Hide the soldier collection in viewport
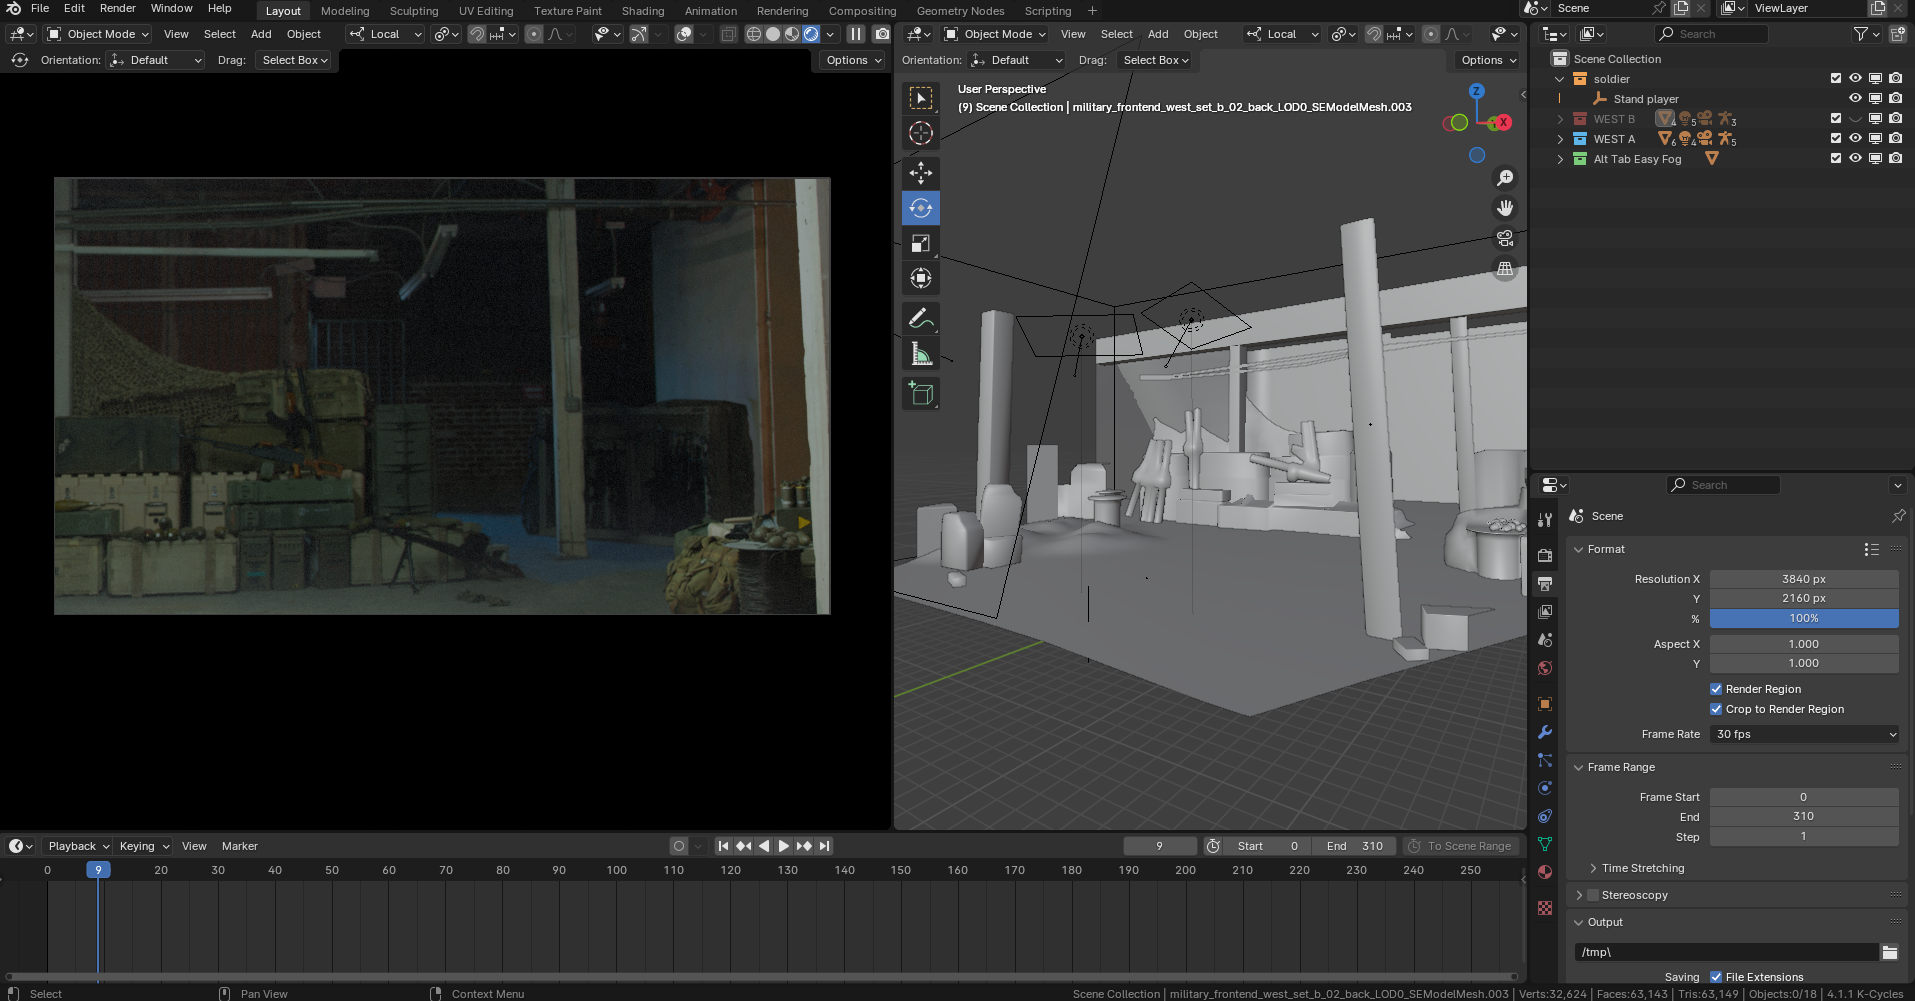This screenshot has height=1001, width=1915. click(x=1855, y=78)
